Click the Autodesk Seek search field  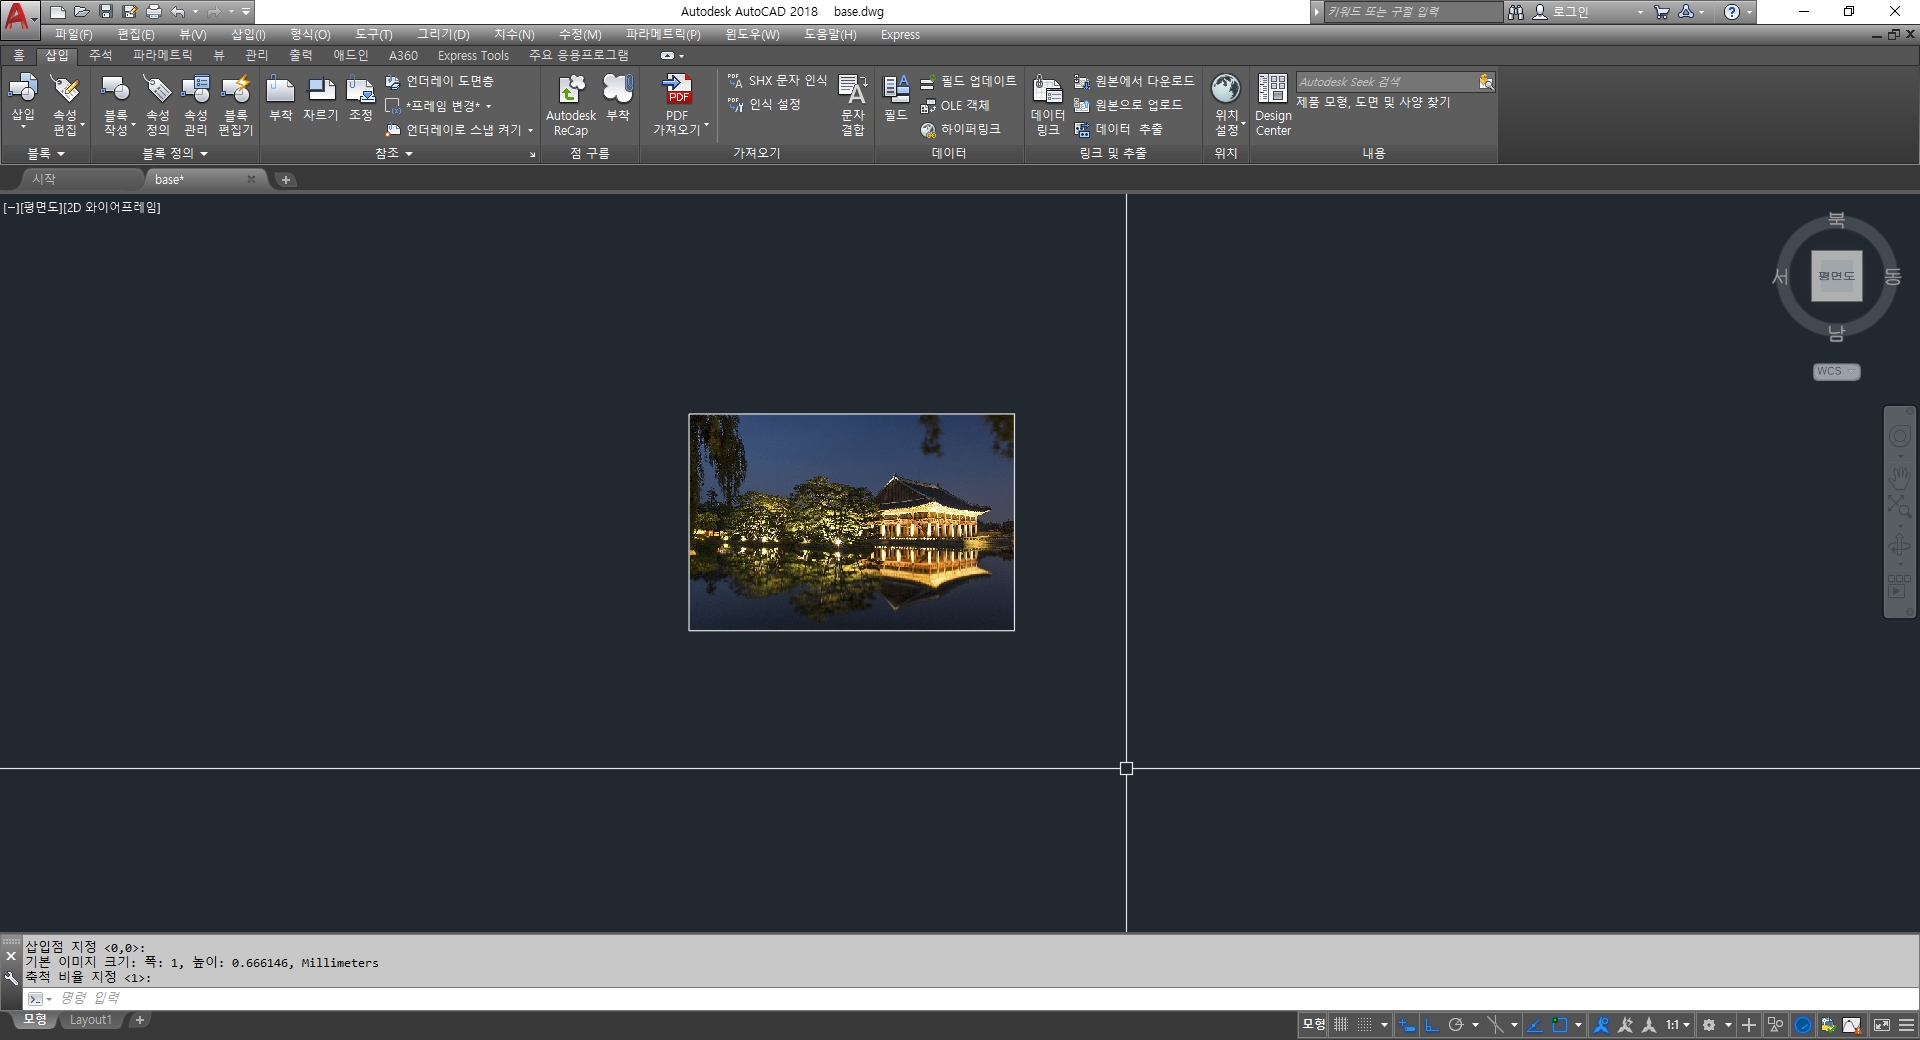tap(1386, 82)
